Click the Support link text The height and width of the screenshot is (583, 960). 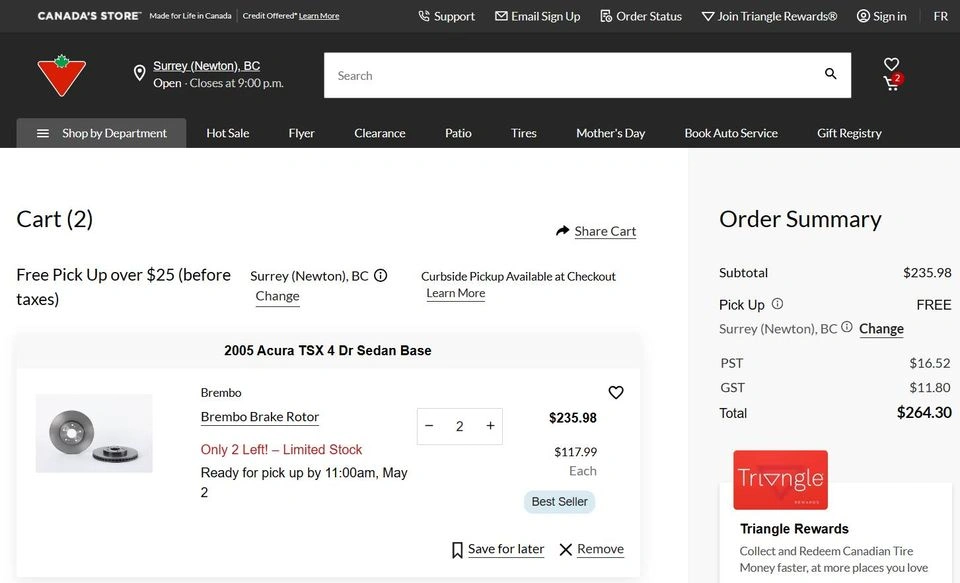click(x=454, y=16)
